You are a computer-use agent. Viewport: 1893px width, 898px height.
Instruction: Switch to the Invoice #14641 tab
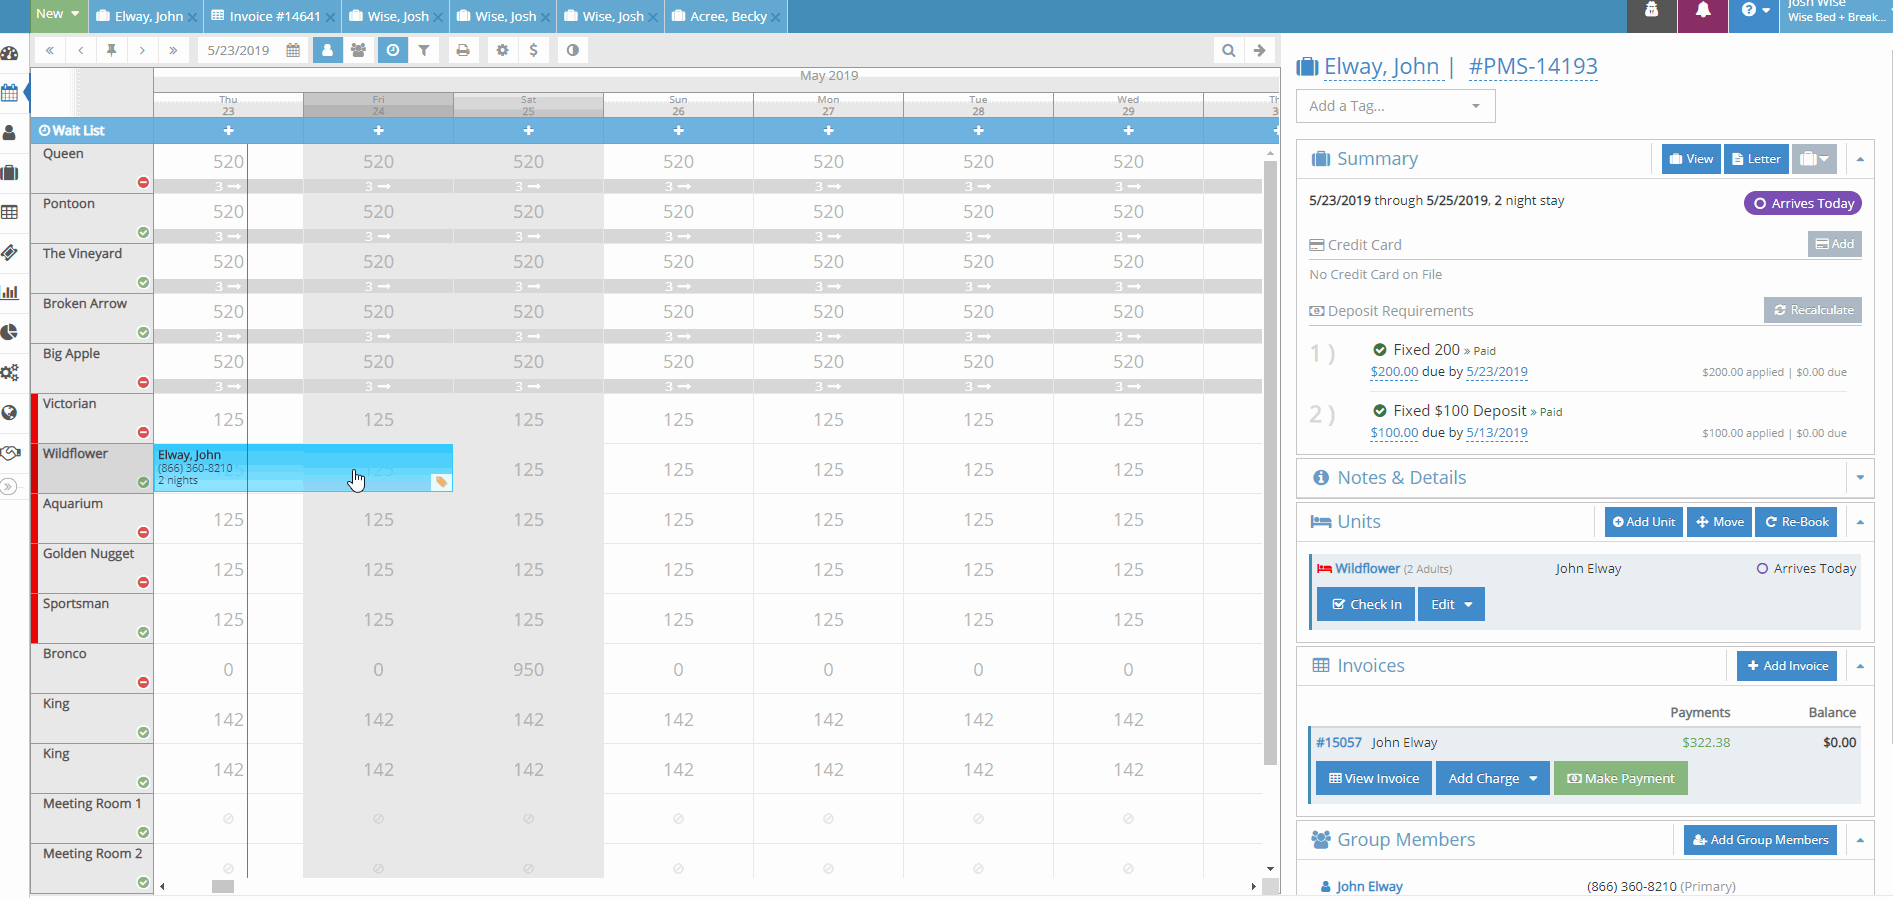[x=266, y=16]
